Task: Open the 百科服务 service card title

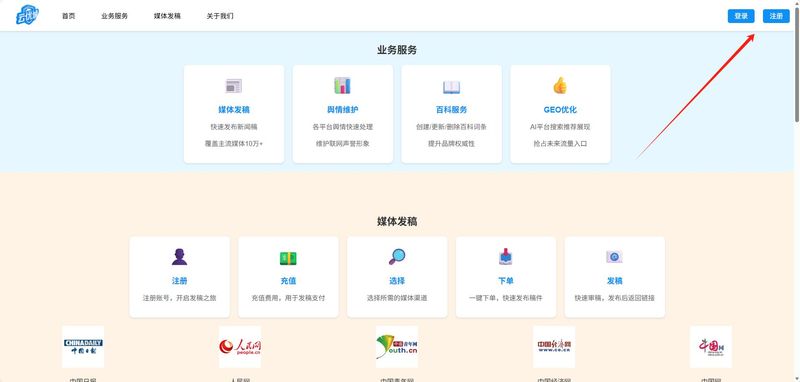Action: point(452,110)
